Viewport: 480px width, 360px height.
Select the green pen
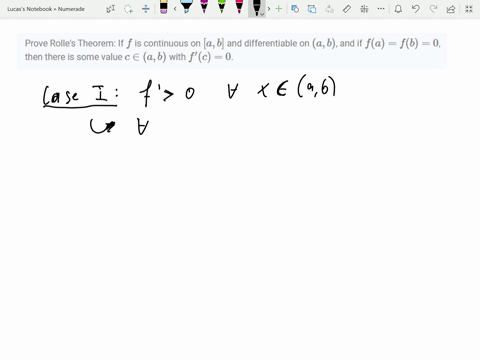(x=221, y=7)
